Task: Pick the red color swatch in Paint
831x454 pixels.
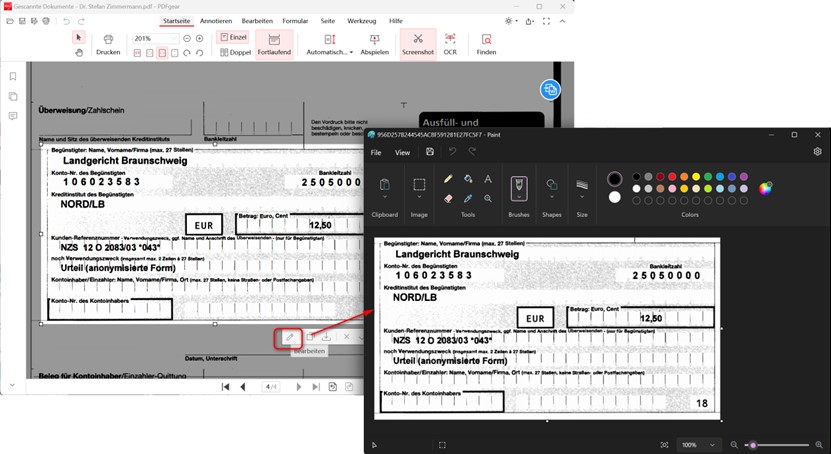Action: (672, 176)
